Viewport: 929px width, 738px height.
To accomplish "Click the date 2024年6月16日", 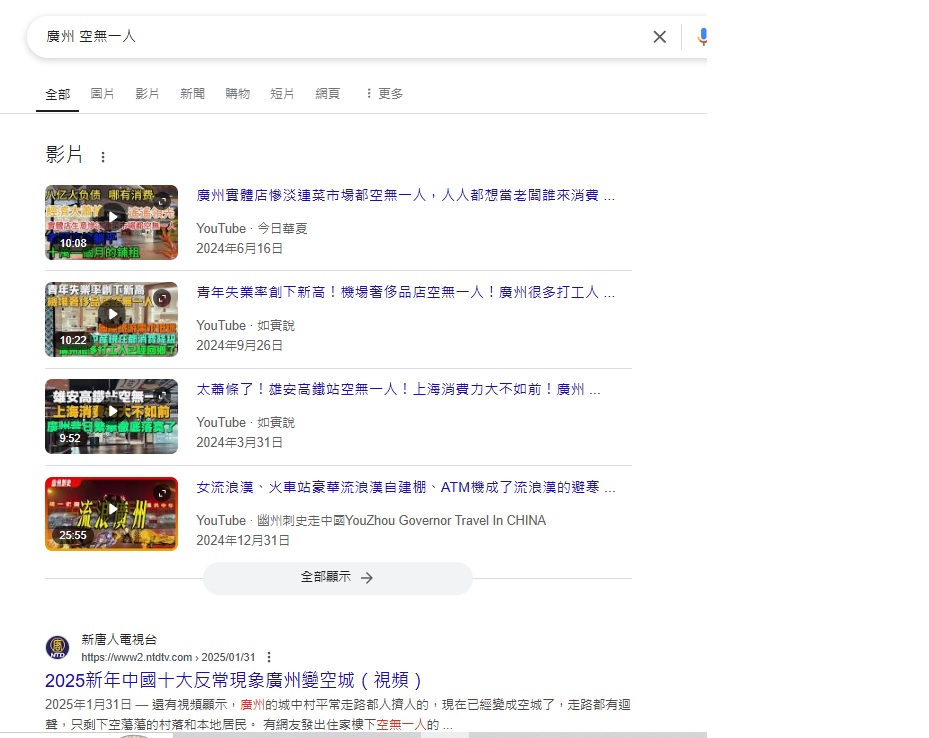I will tap(239, 249).
